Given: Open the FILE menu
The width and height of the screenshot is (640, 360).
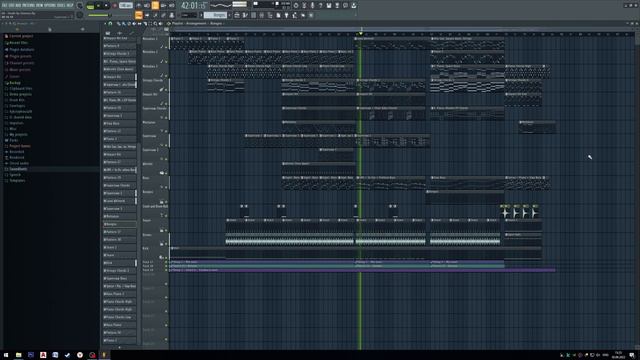Looking at the screenshot, I should 5,5.
